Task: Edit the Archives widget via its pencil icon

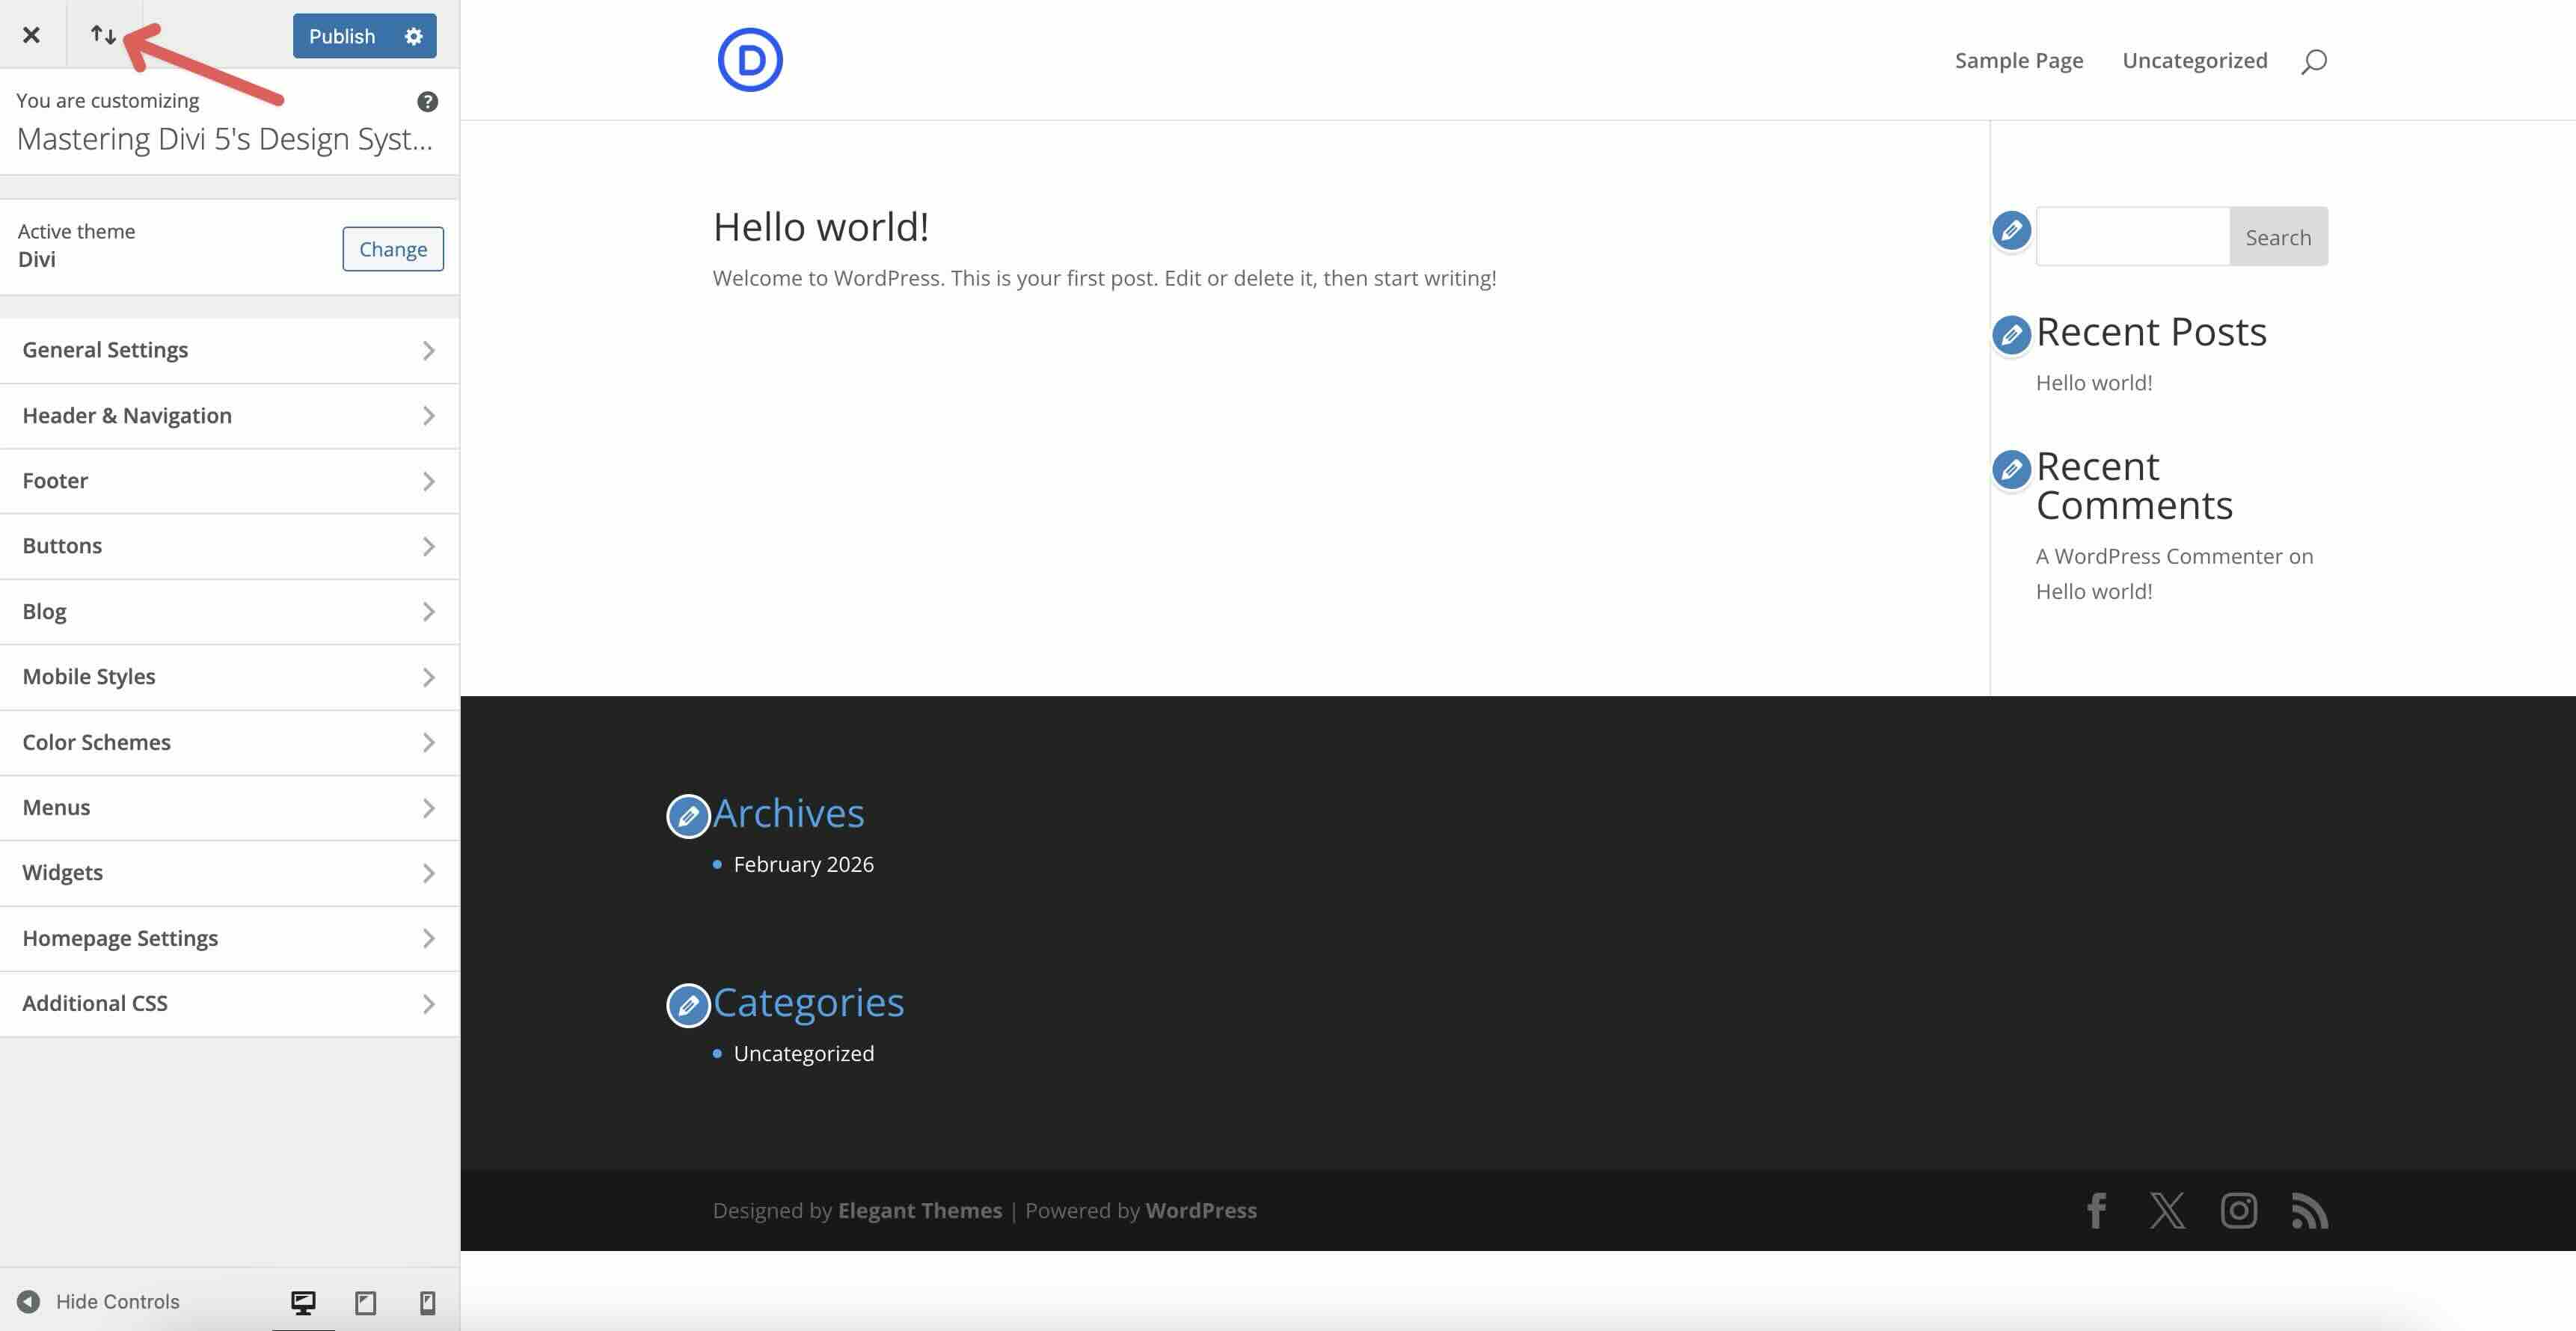Action: [688, 816]
